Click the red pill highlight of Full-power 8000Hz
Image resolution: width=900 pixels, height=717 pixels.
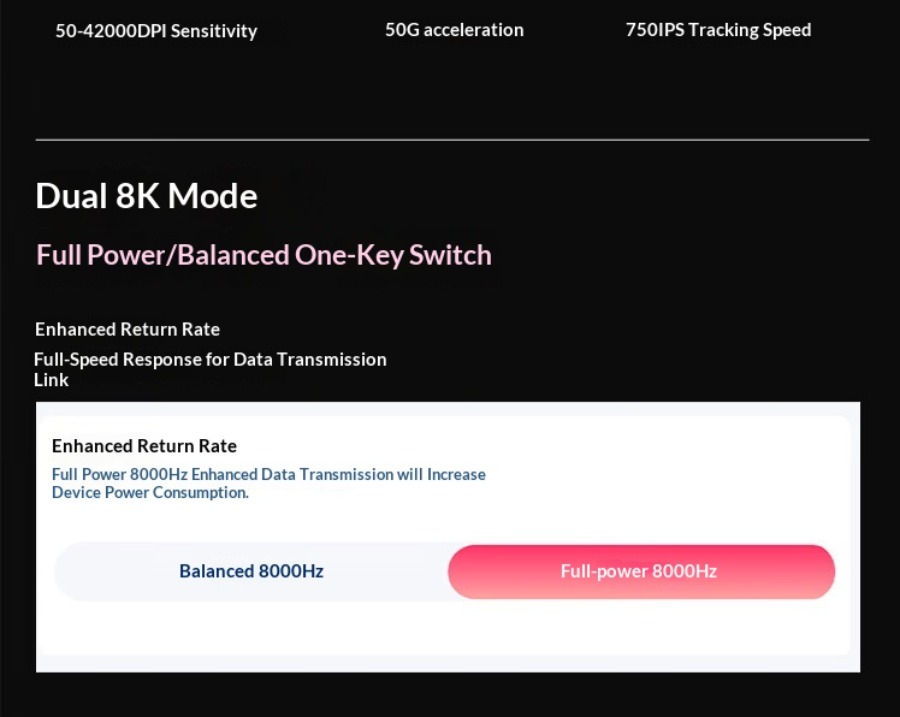coord(641,572)
